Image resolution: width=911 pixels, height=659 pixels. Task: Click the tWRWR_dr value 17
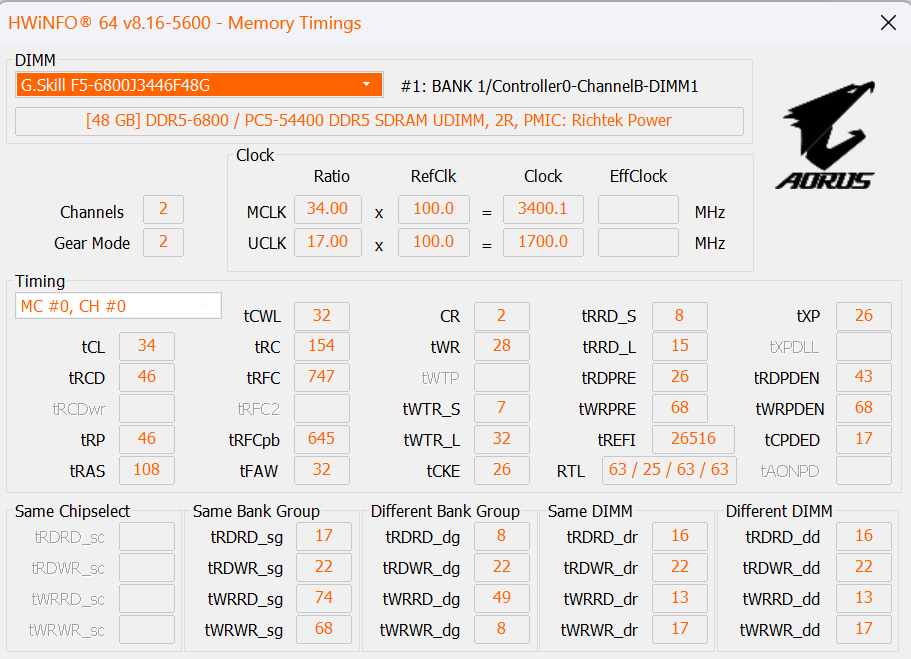(680, 629)
